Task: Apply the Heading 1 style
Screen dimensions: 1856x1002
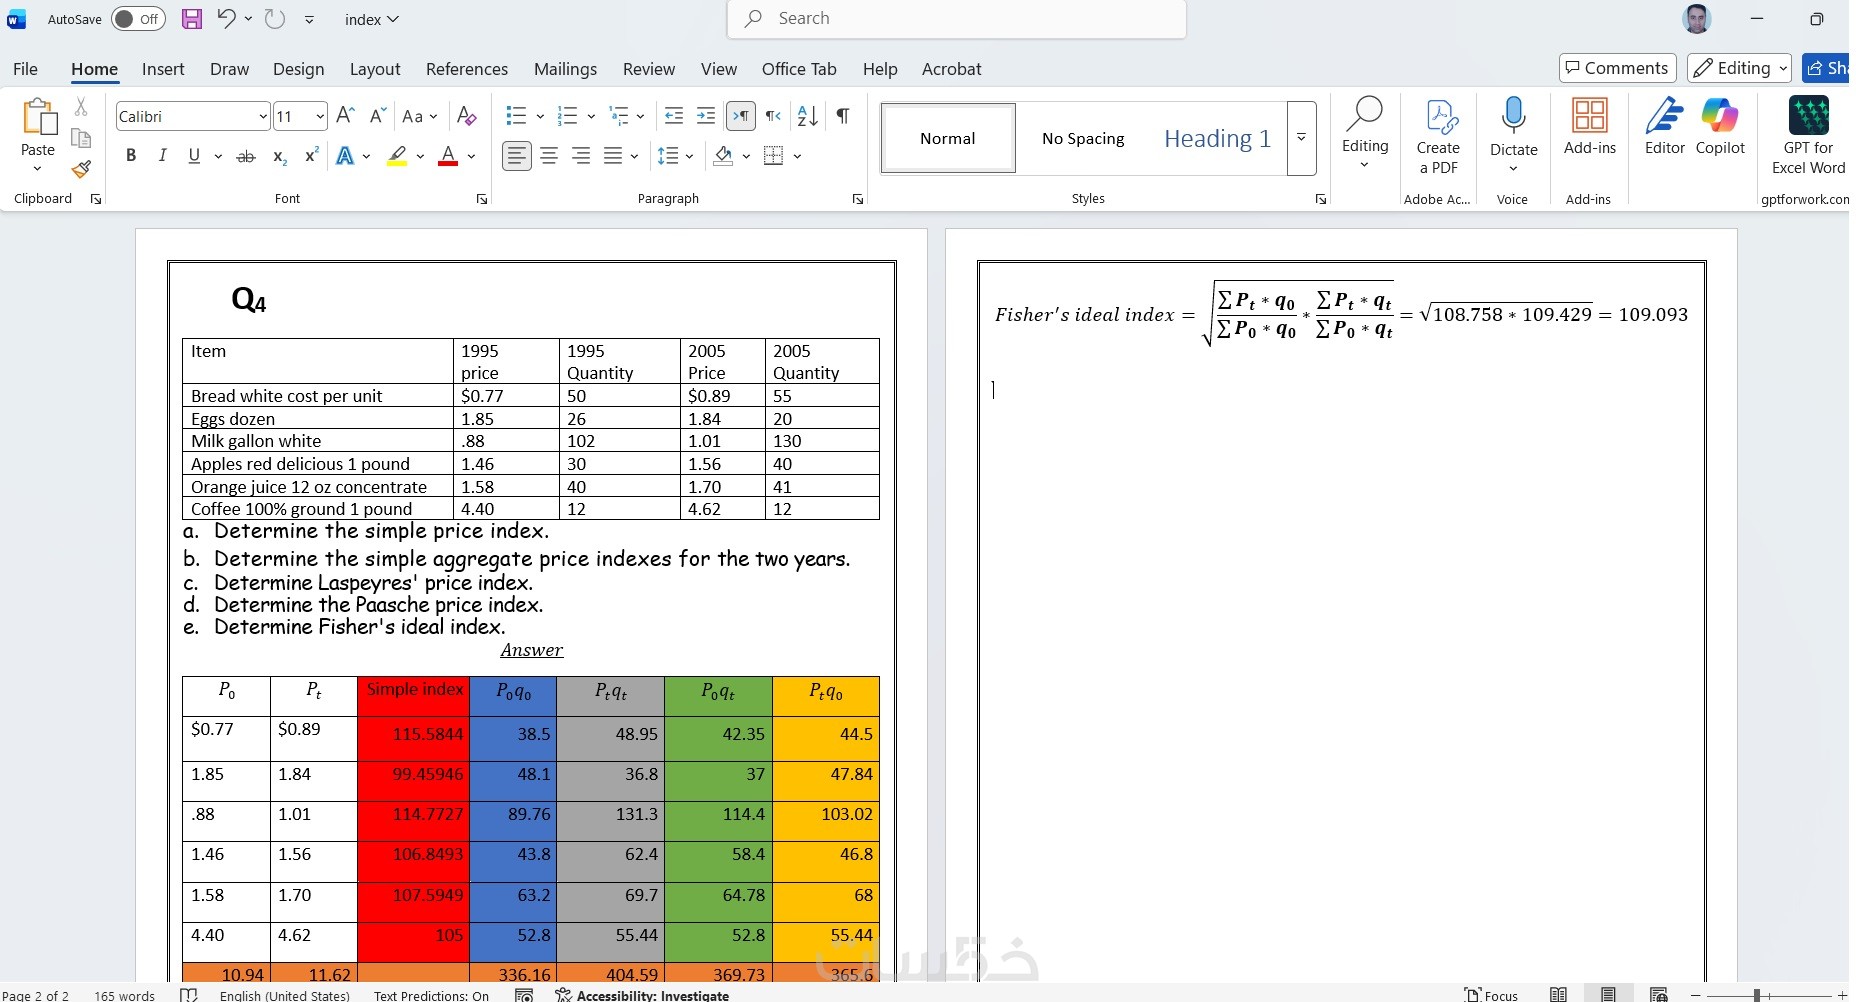Action: pos(1217,138)
